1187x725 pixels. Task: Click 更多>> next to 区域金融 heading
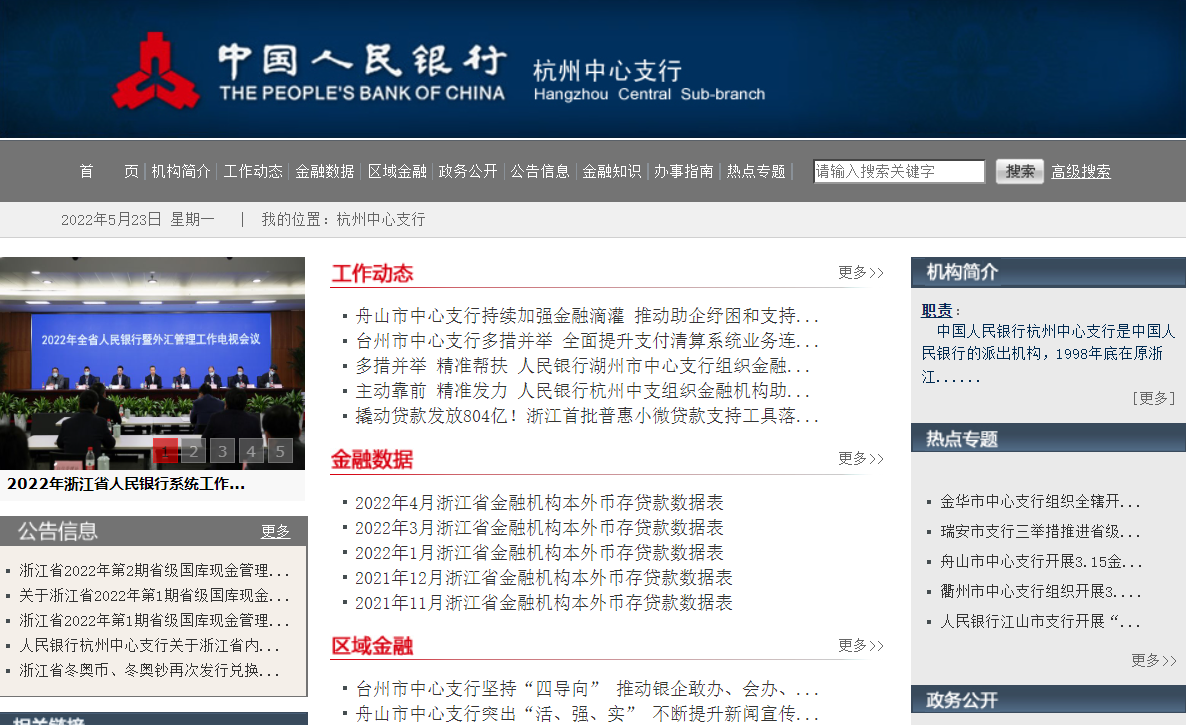click(861, 646)
